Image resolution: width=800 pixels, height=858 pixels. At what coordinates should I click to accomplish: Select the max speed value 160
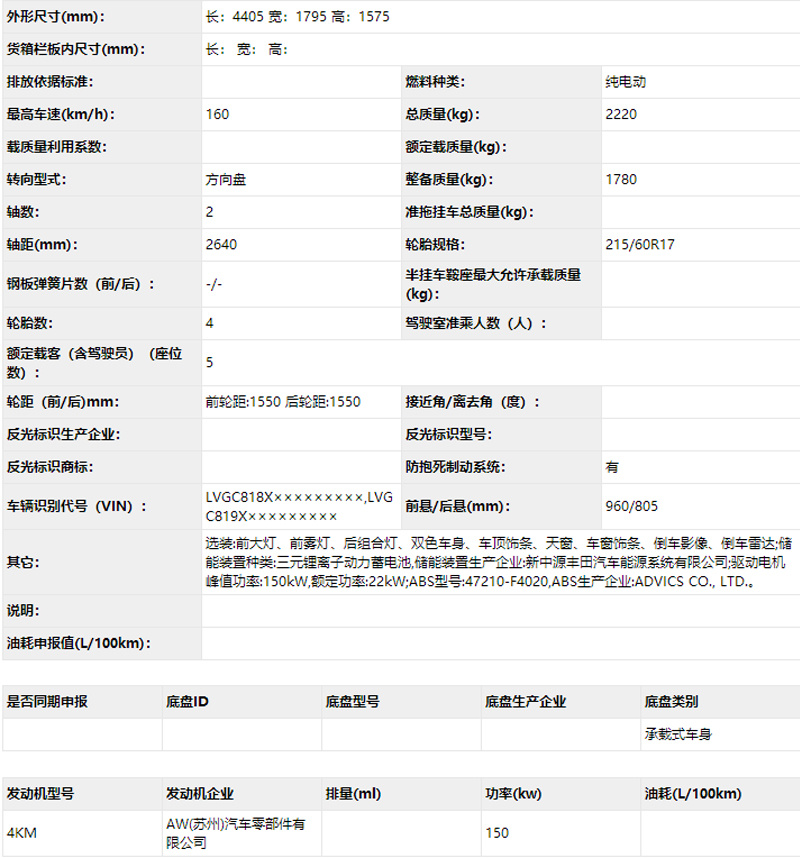coord(217,114)
